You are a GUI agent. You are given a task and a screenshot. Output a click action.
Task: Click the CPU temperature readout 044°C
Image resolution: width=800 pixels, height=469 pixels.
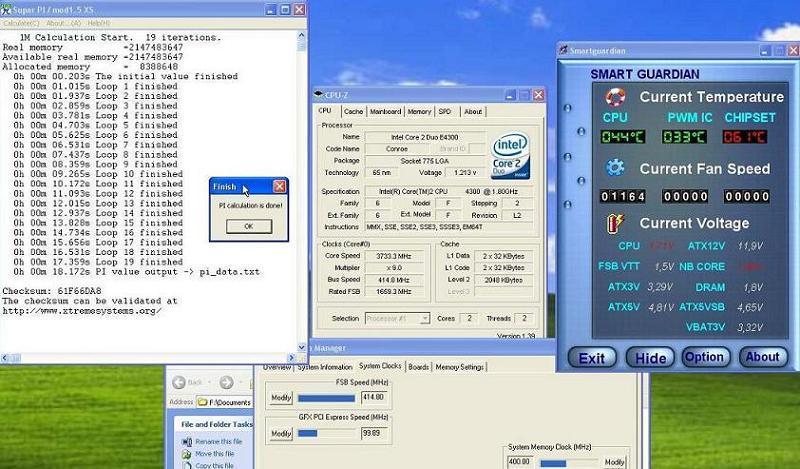coord(623,137)
